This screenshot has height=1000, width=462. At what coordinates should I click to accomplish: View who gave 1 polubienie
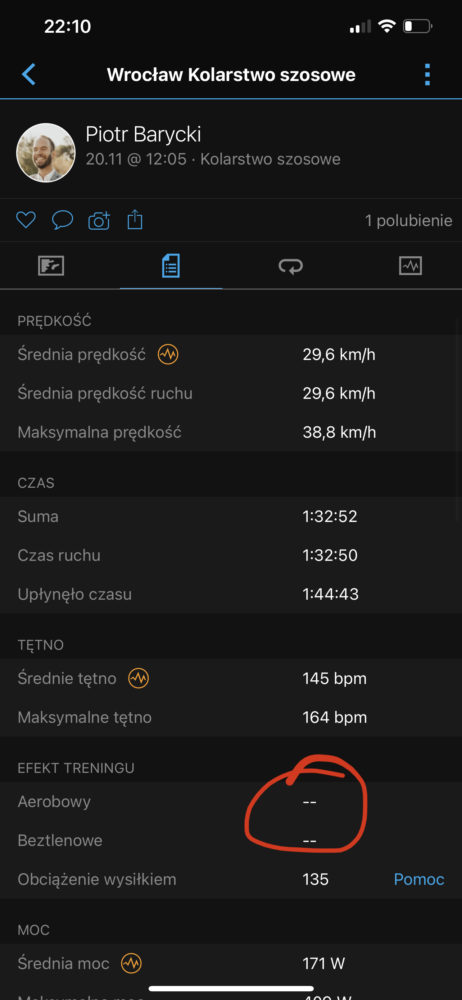pyautogui.click(x=408, y=221)
